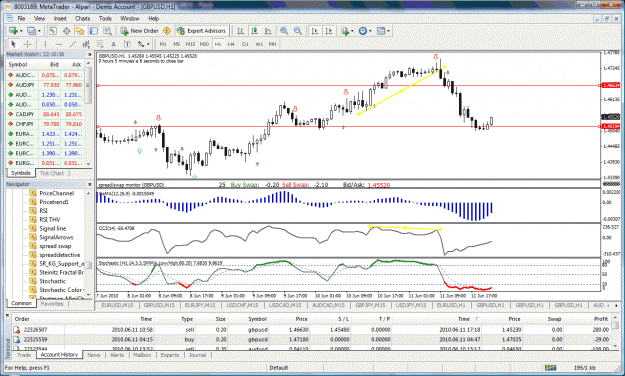Toggle the Navigator panel toolbar icon
Viewport: 625px width, 376px height.
(x=80, y=31)
